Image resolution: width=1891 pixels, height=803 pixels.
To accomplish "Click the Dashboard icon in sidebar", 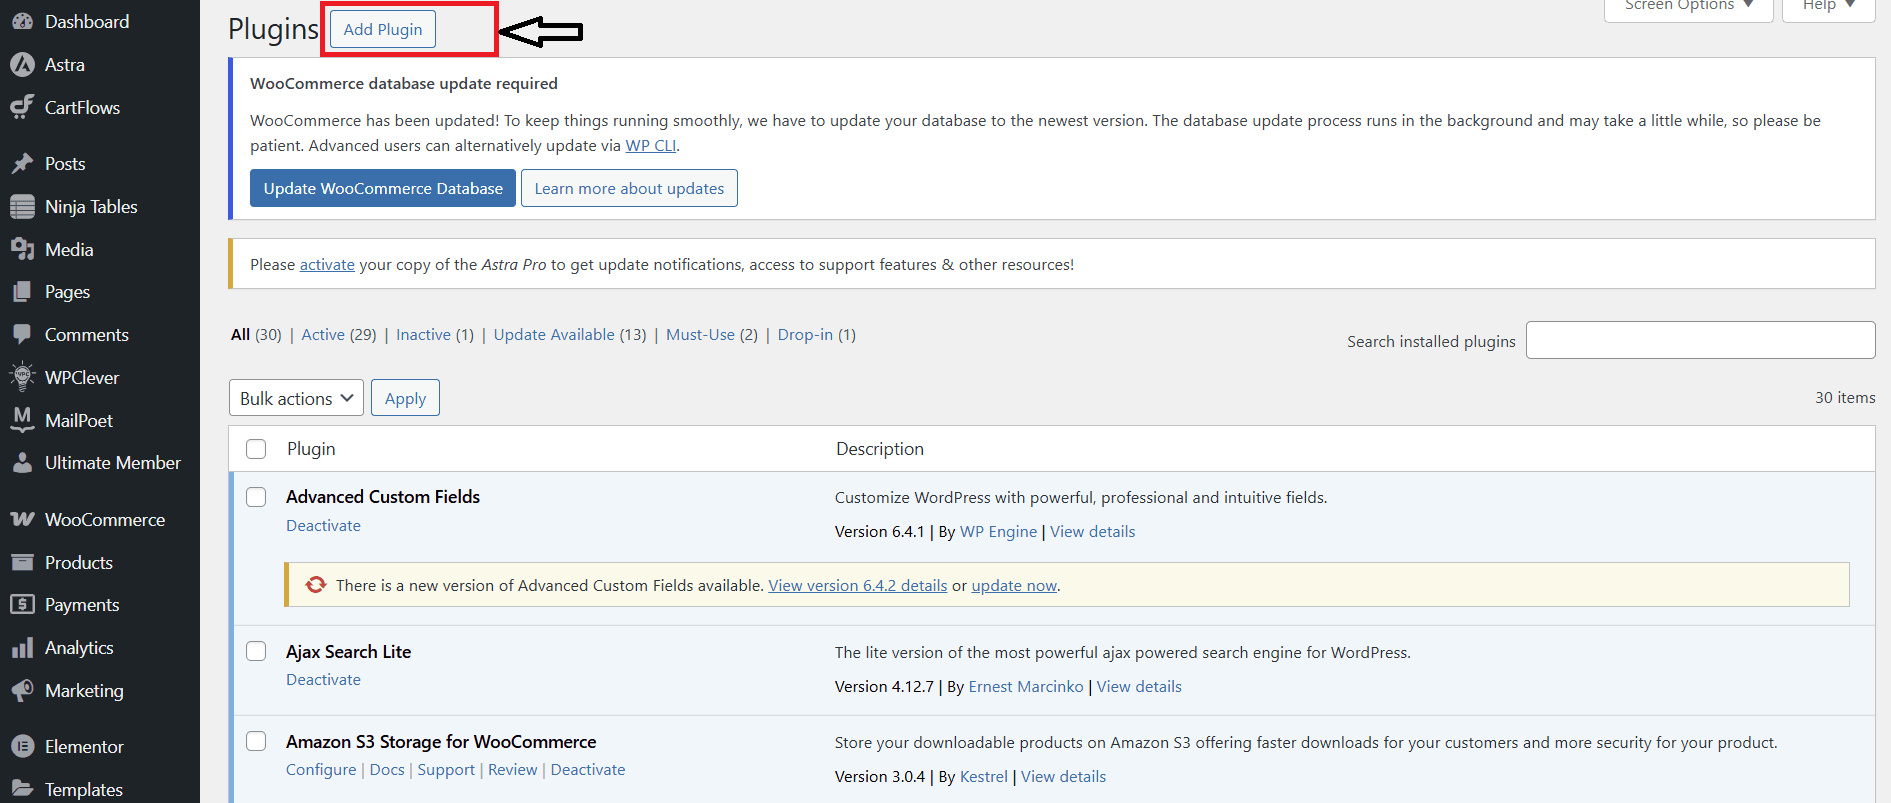I will pyautogui.click(x=22, y=21).
